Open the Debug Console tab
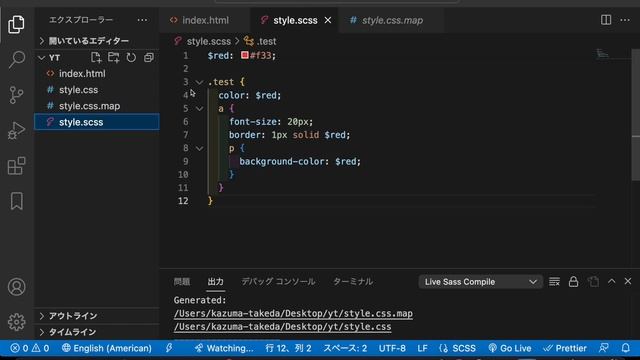The width and height of the screenshot is (640, 360). point(278,282)
